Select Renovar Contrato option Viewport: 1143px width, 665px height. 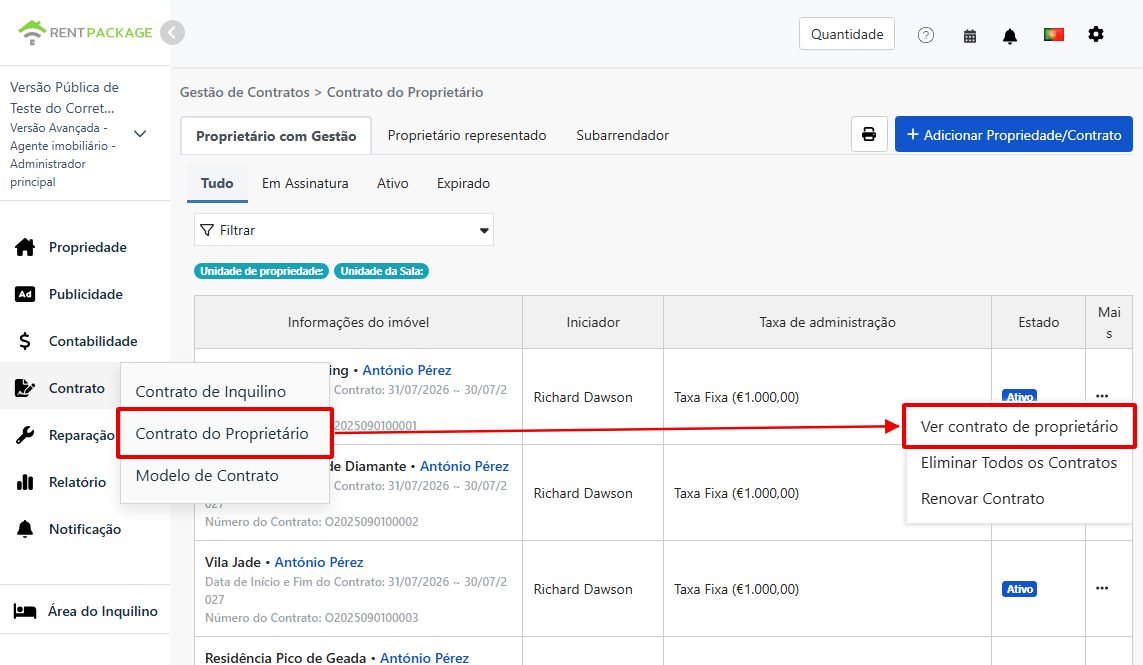click(x=982, y=499)
